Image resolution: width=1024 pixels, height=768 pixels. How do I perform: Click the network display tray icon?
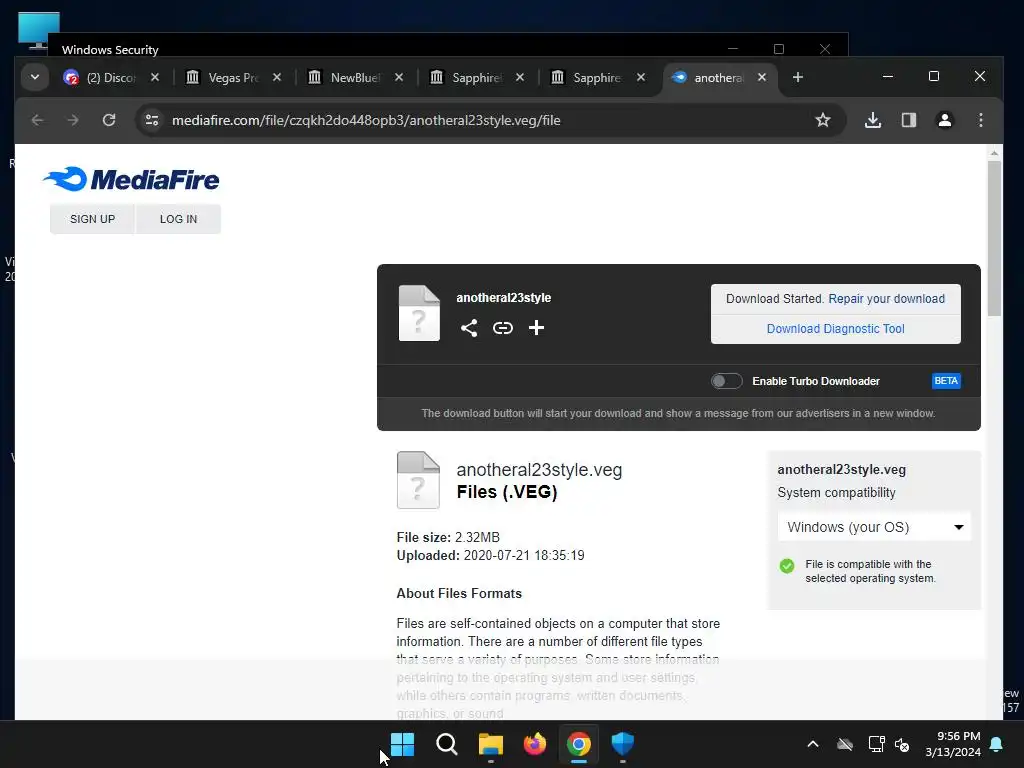coord(876,744)
